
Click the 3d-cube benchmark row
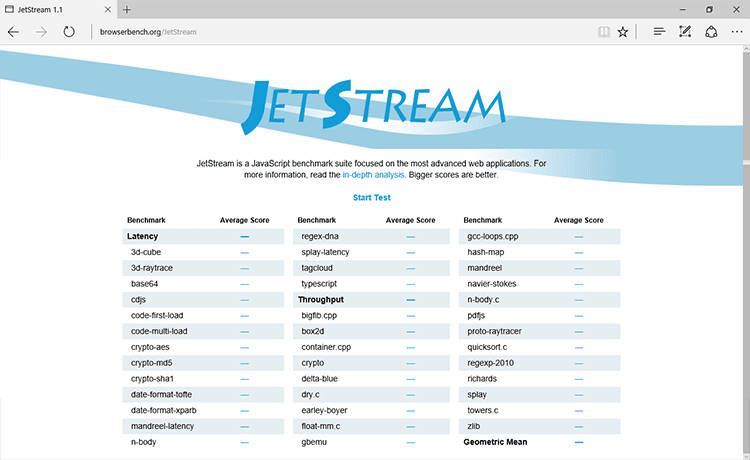click(x=203, y=252)
